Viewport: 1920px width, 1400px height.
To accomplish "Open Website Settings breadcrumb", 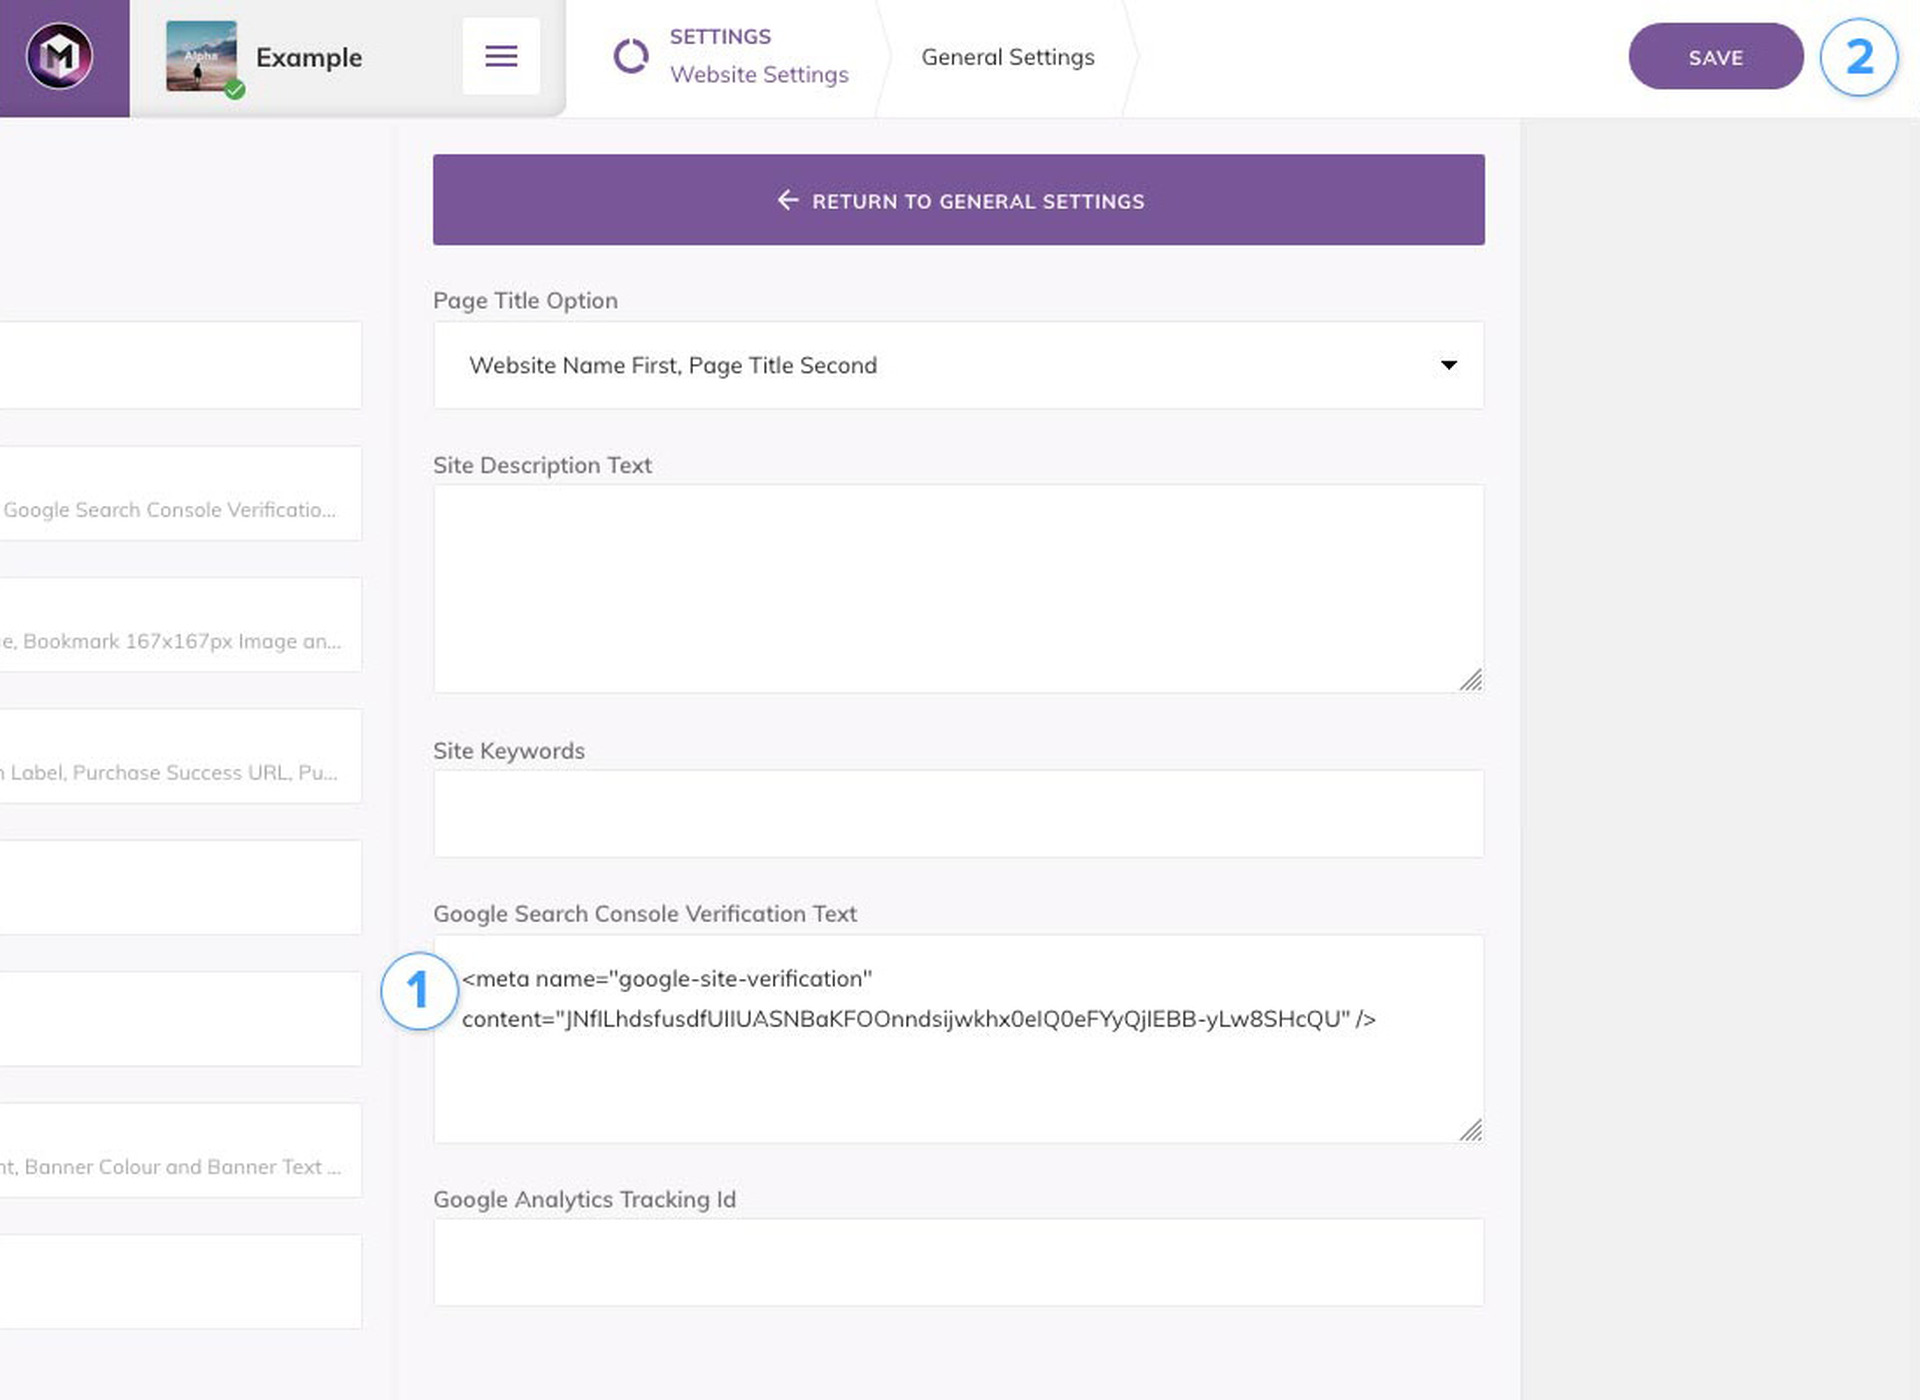I will pos(758,74).
